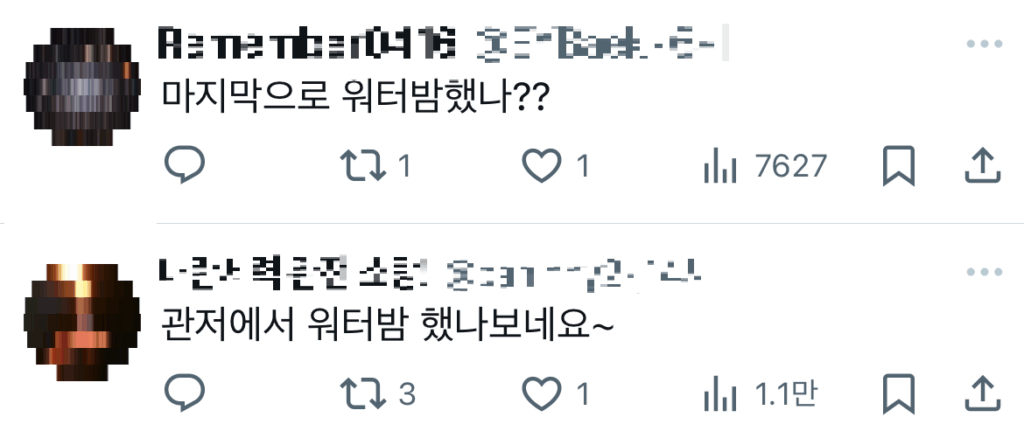The height and width of the screenshot is (445, 1024).
Task: Like the 관저에서 워터밤 tweet
Action: 556,393
